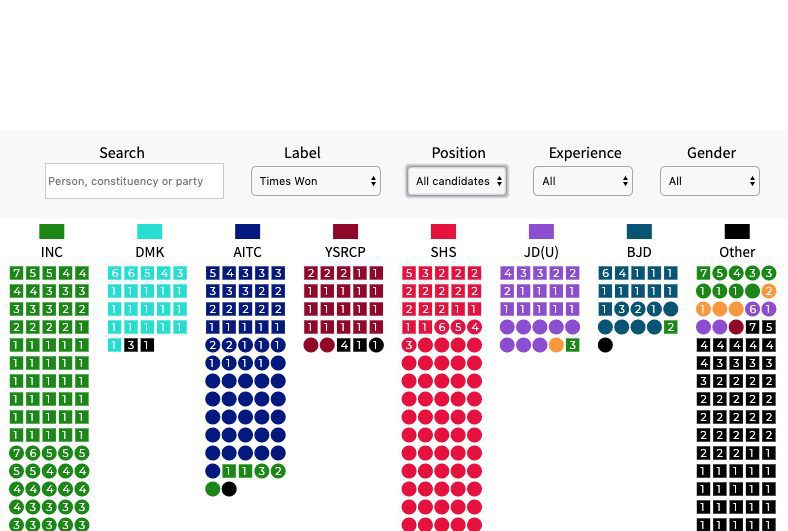Select the dark blue AITC legend swatch
The height and width of the screenshot is (531, 788).
248,232
